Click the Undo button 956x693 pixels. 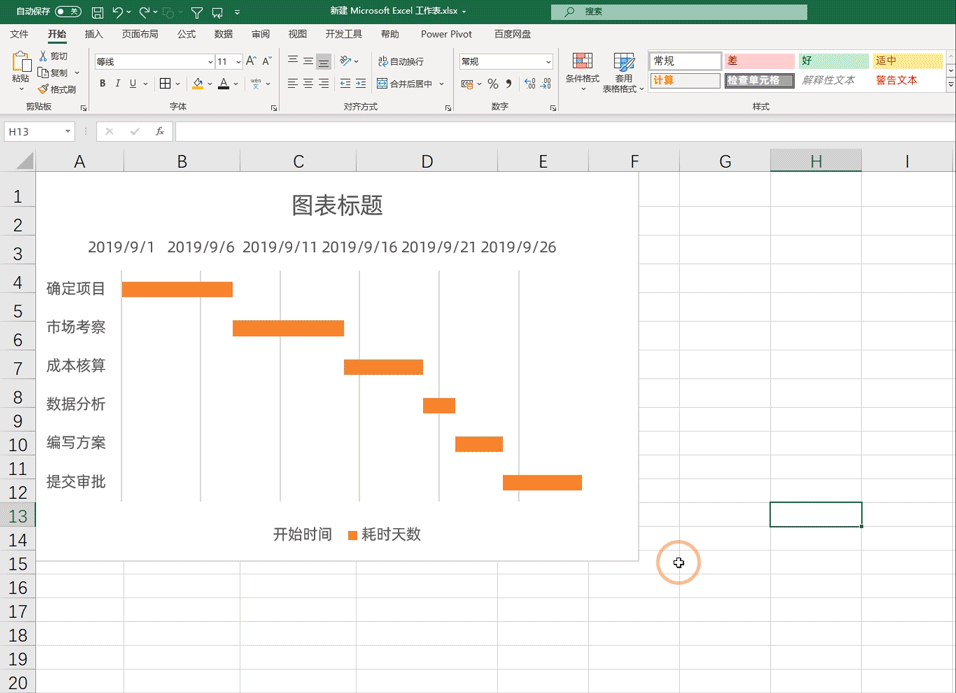(120, 11)
